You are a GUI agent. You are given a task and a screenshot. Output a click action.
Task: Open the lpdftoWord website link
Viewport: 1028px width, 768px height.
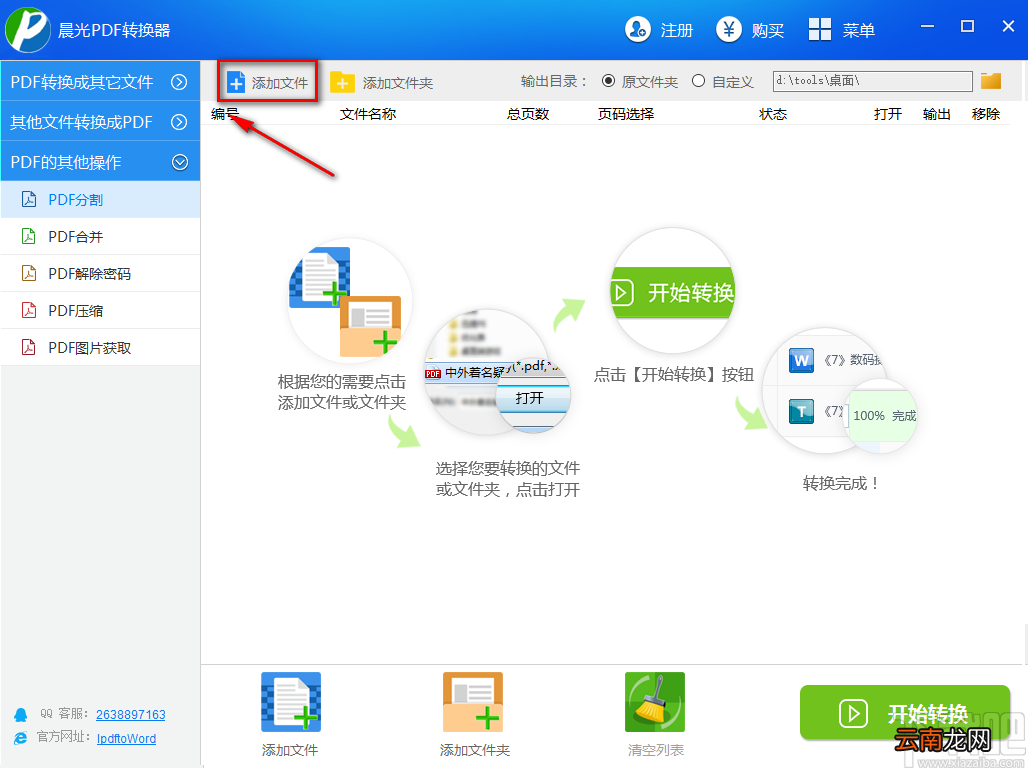[127, 738]
